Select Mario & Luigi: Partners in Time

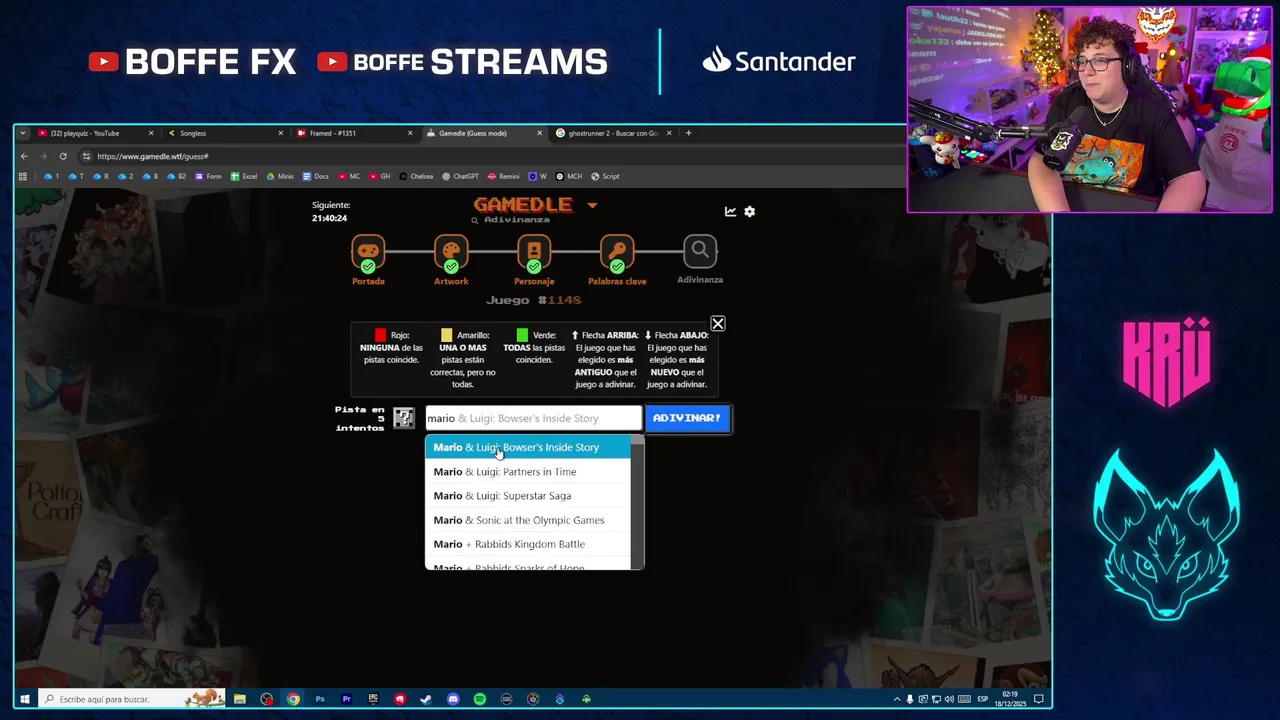click(528, 471)
